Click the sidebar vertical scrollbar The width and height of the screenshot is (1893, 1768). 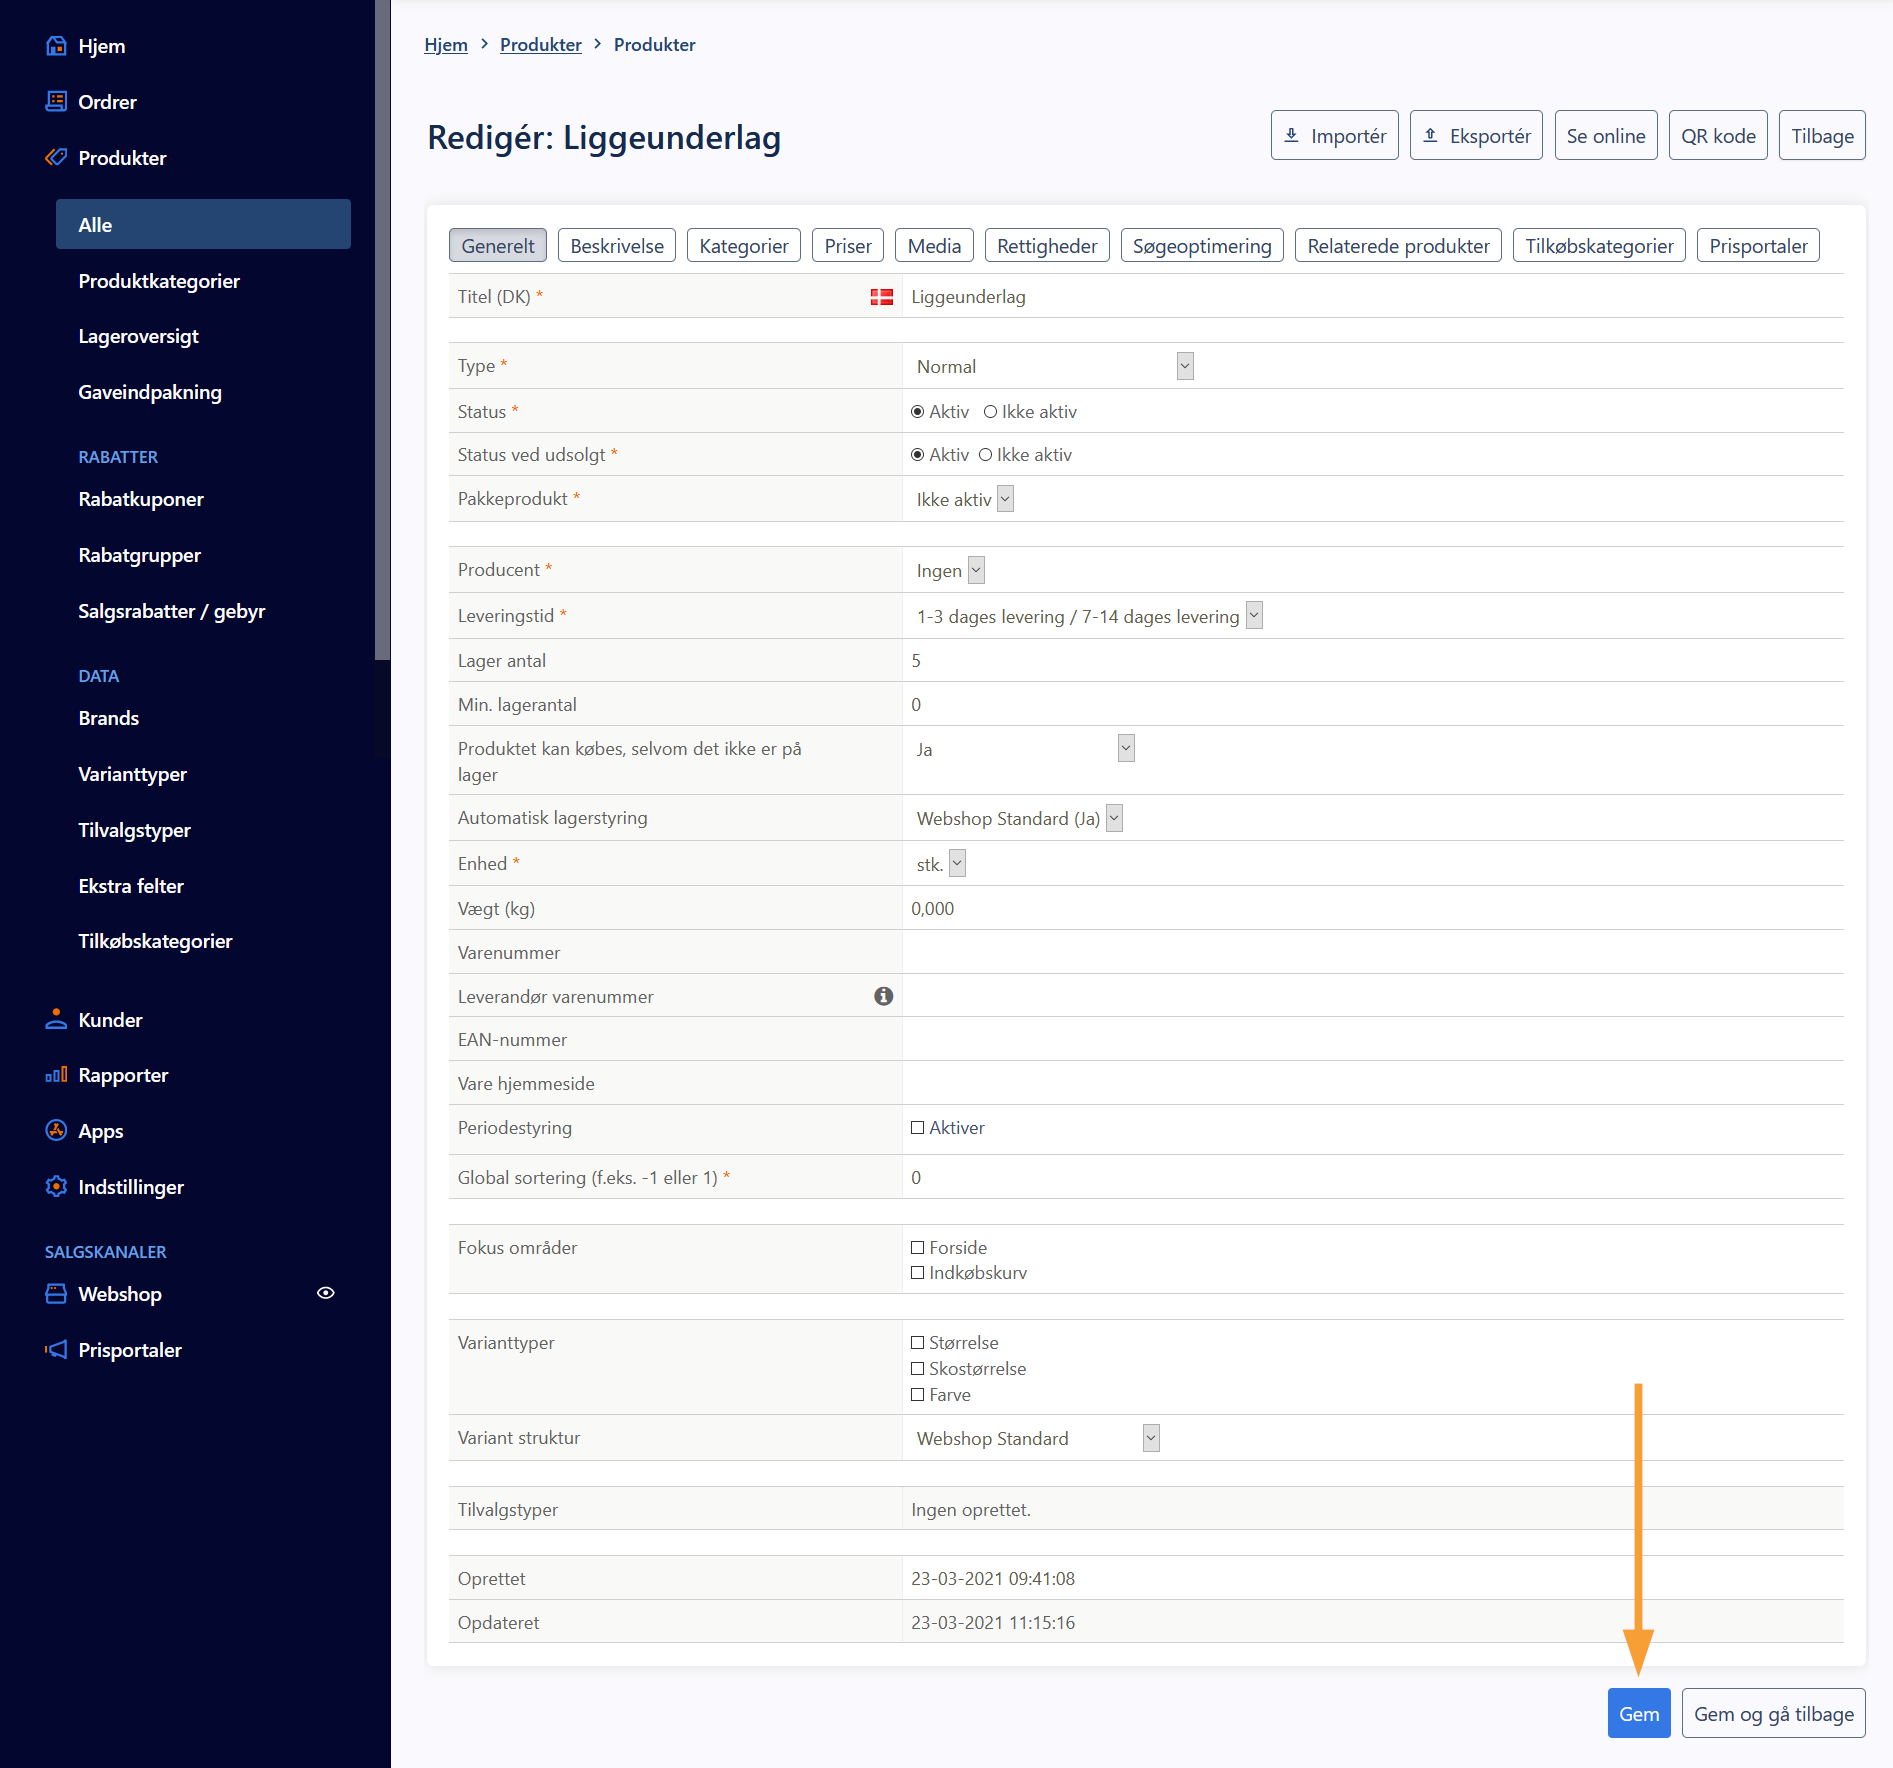pos(382,330)
